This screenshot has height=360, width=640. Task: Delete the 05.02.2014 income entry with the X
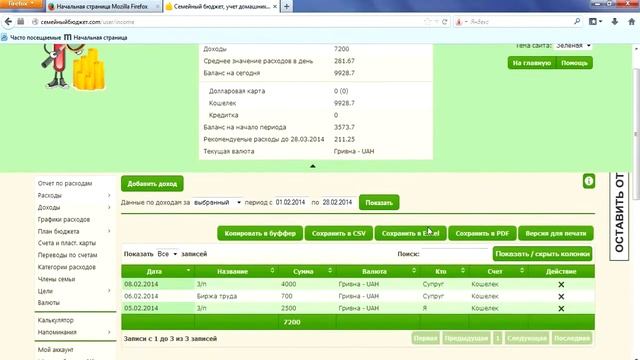coord(561,309)
